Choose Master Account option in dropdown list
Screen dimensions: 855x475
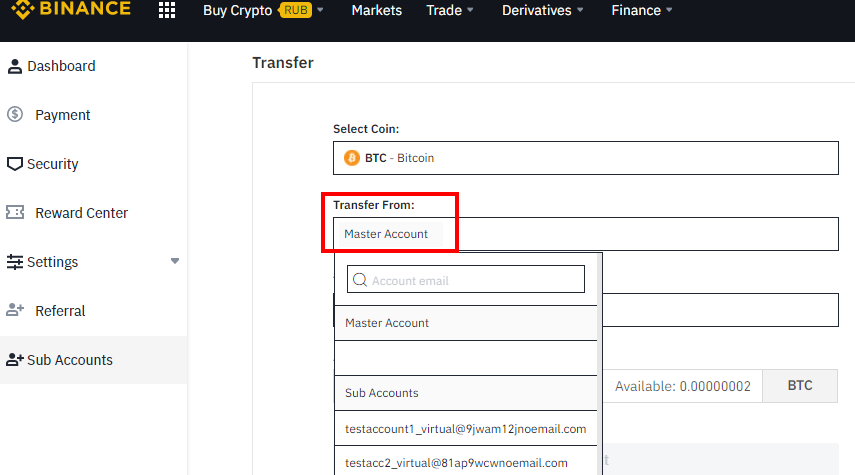pyautogui.click(x=466, y=323)
